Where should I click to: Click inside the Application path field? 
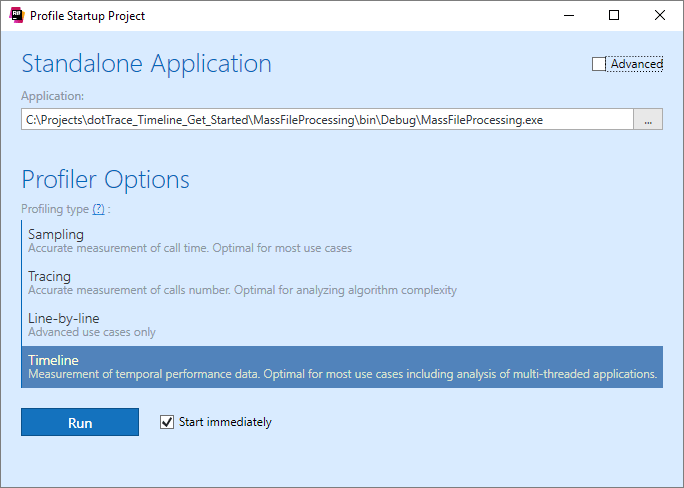(x=327, y=120)
